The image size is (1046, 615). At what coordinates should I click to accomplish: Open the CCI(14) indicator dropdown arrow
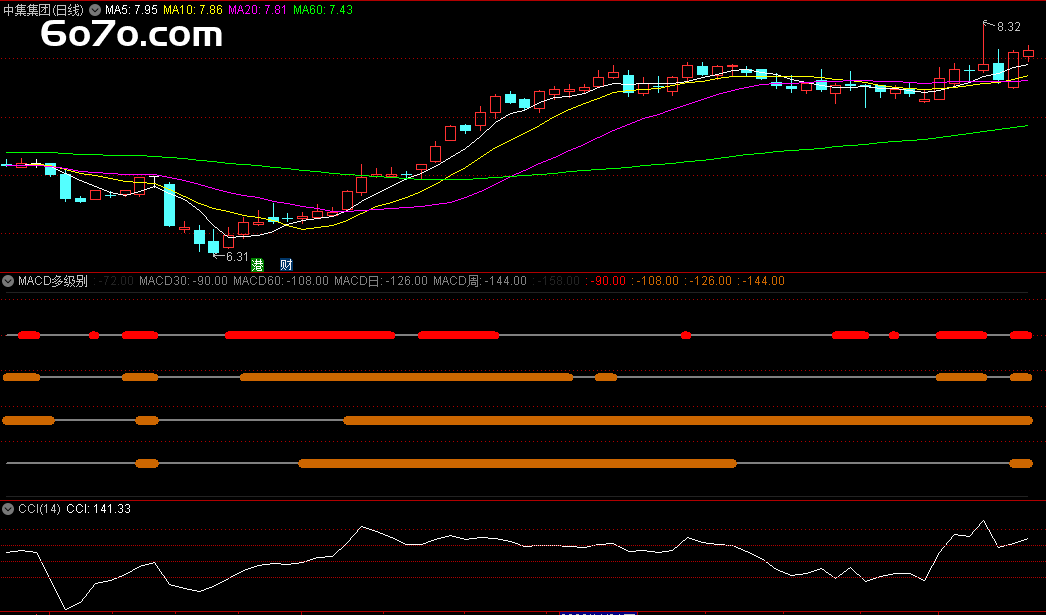9,509
